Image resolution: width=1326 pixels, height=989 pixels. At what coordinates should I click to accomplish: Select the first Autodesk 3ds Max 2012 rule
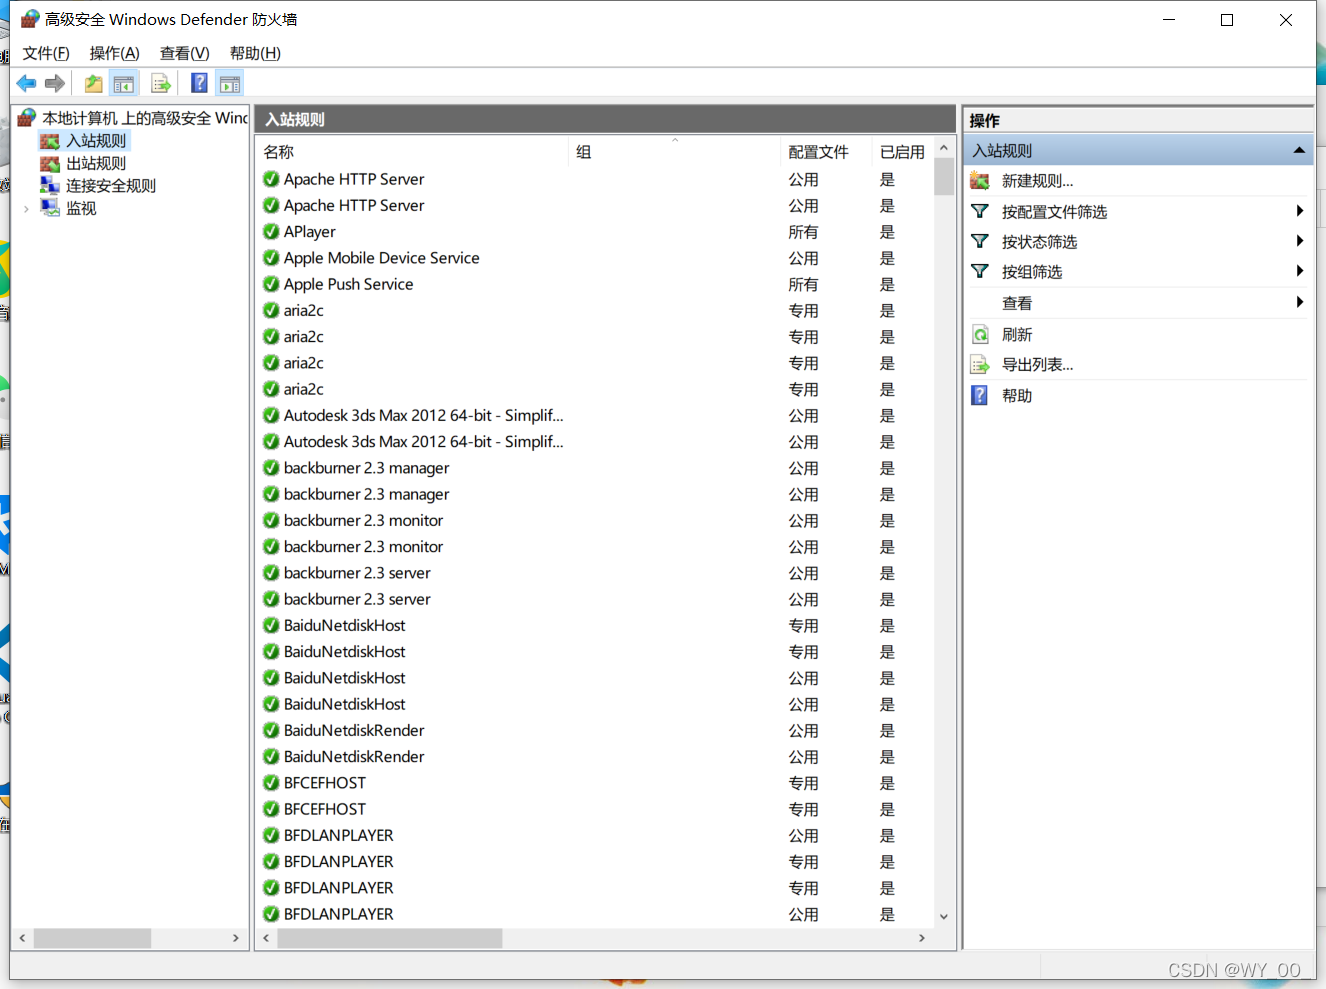[594, 415]
